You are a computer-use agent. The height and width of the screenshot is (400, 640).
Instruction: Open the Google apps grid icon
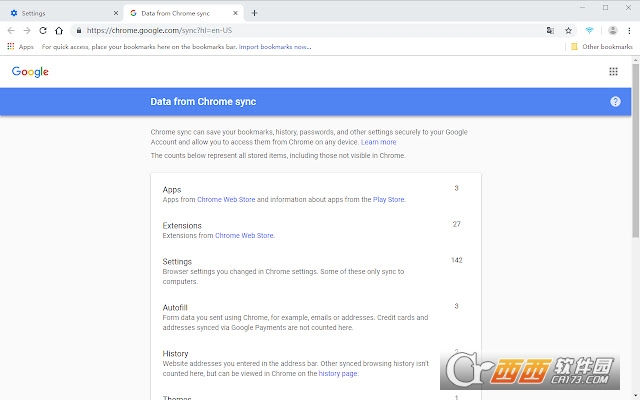(x=613, y=72)
